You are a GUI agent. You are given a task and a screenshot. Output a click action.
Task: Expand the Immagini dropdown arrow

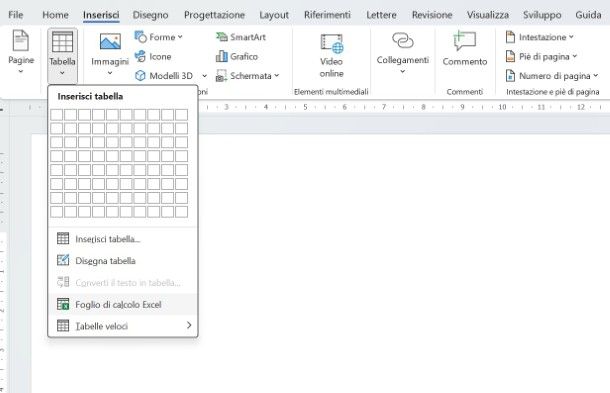pyautogui.click(x=110, y=73)
